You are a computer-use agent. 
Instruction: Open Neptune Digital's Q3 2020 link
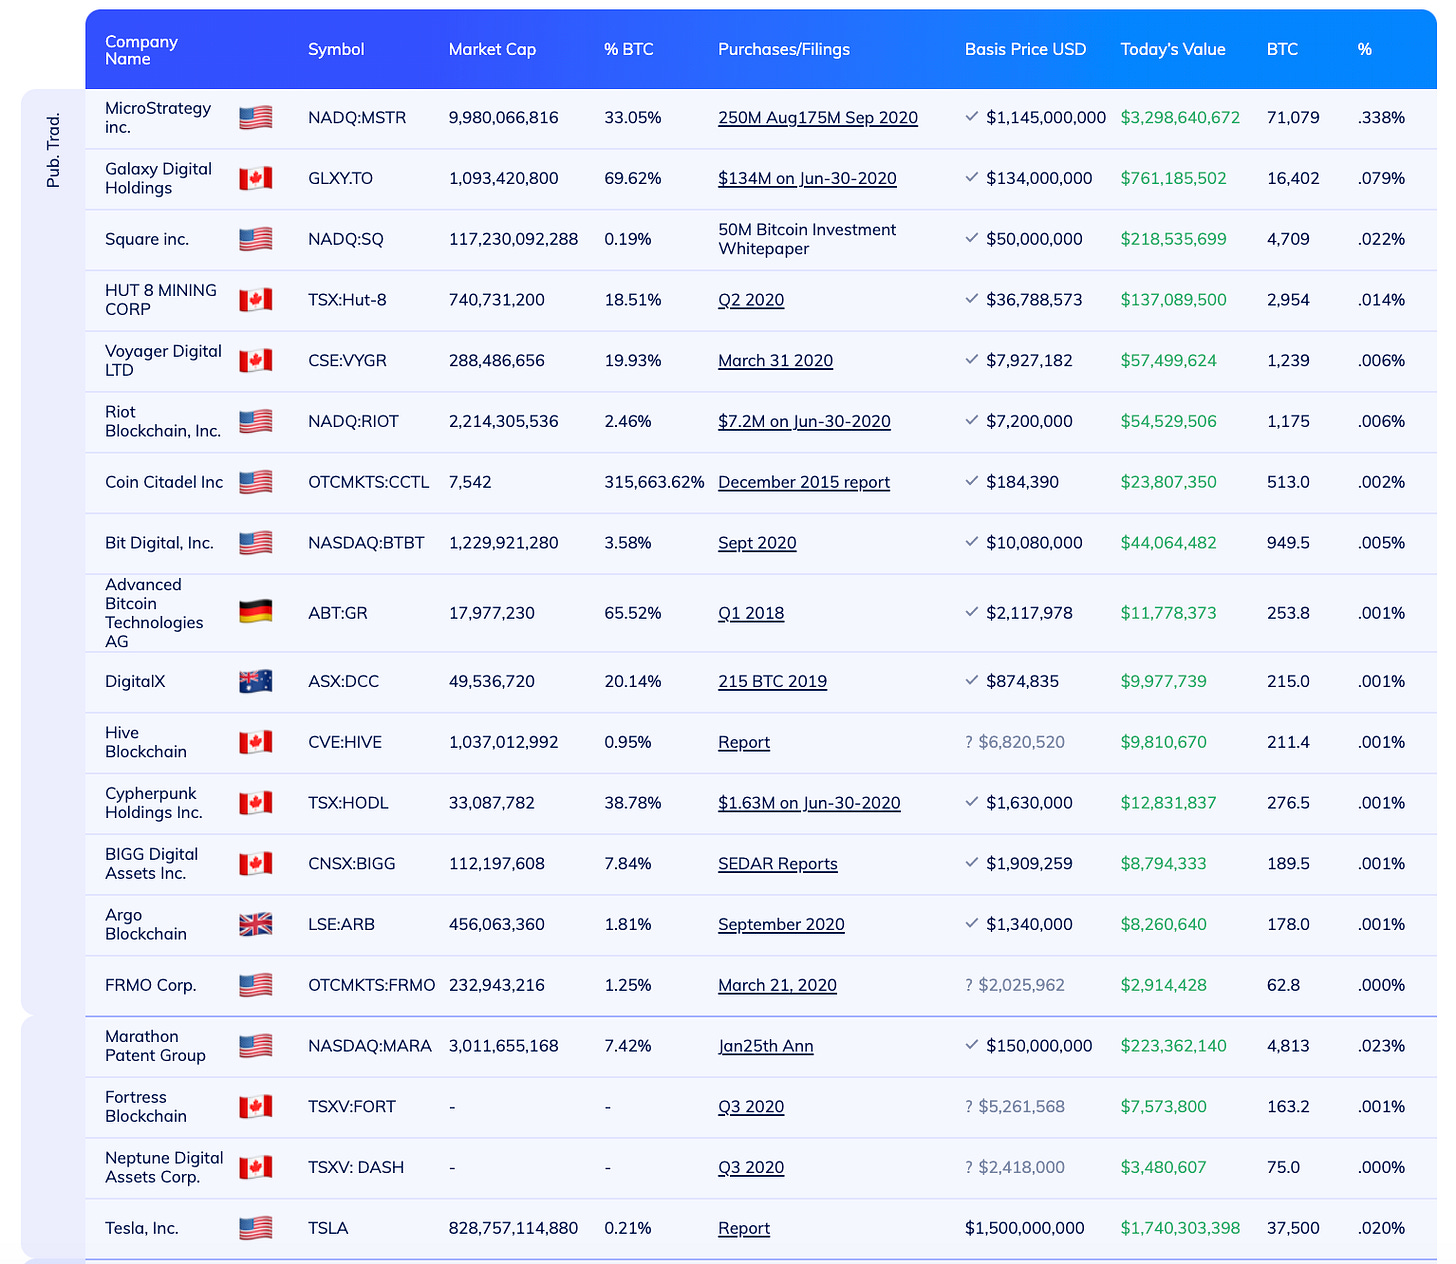[751, 1168]
